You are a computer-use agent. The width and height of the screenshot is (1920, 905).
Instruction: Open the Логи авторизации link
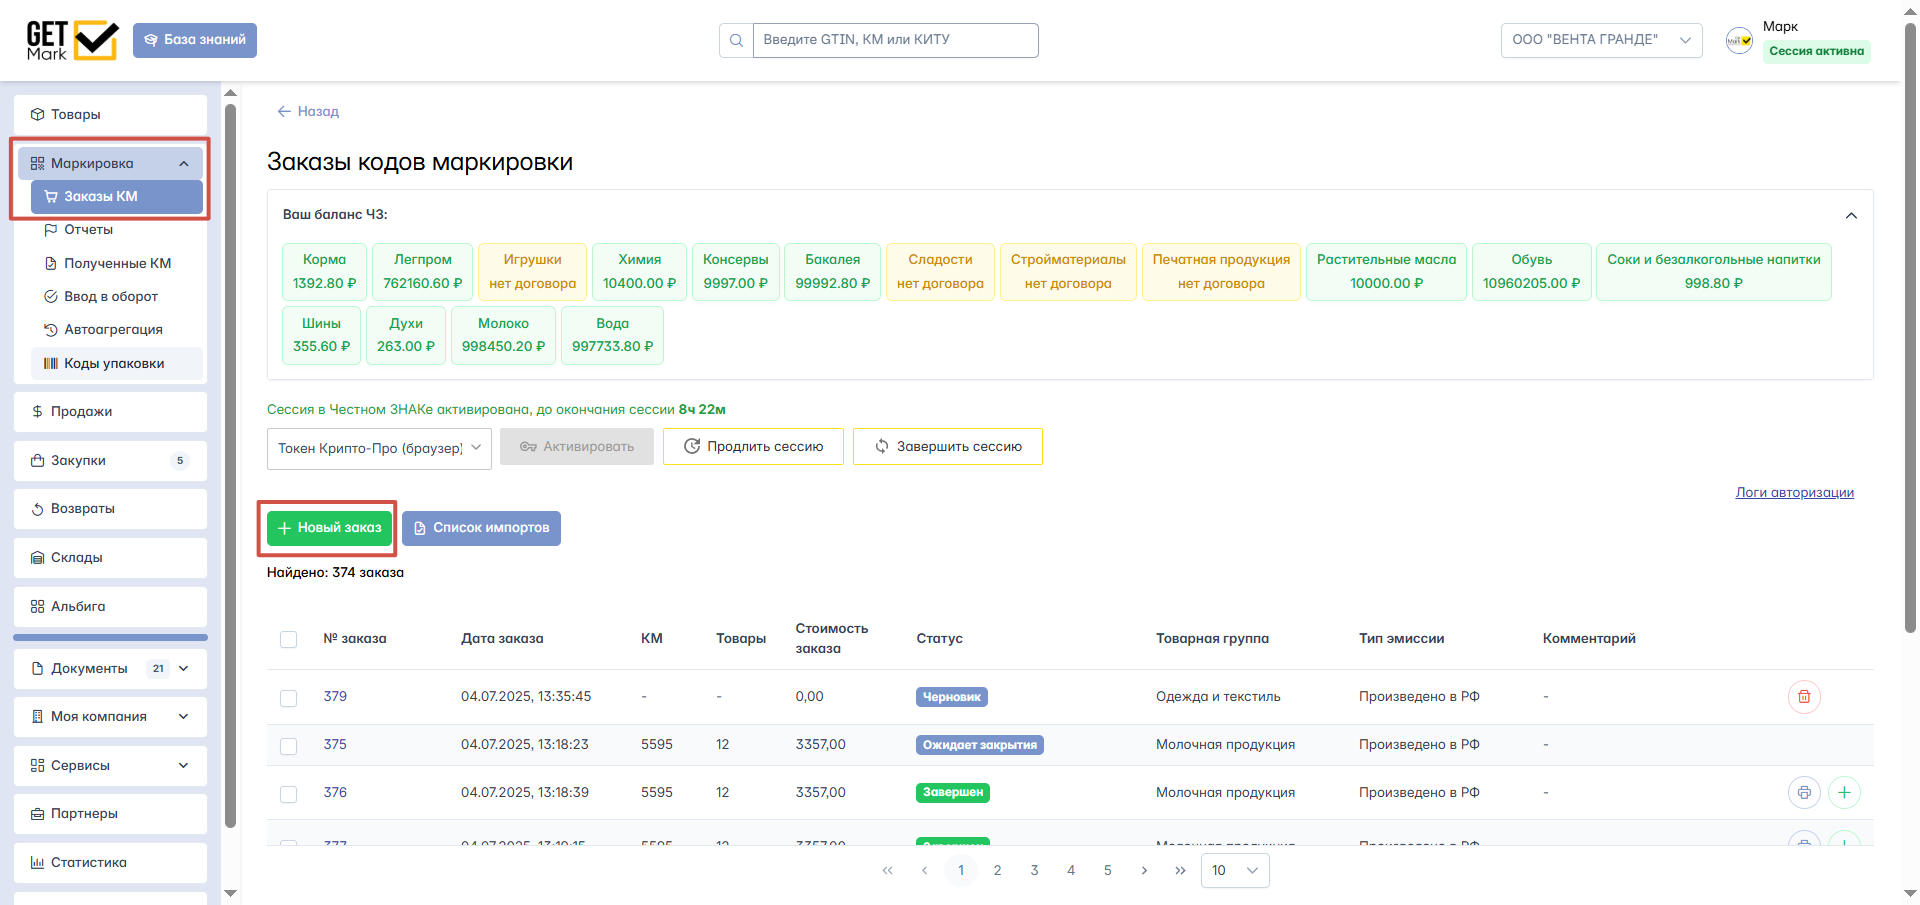click(x=1794, y=492)
